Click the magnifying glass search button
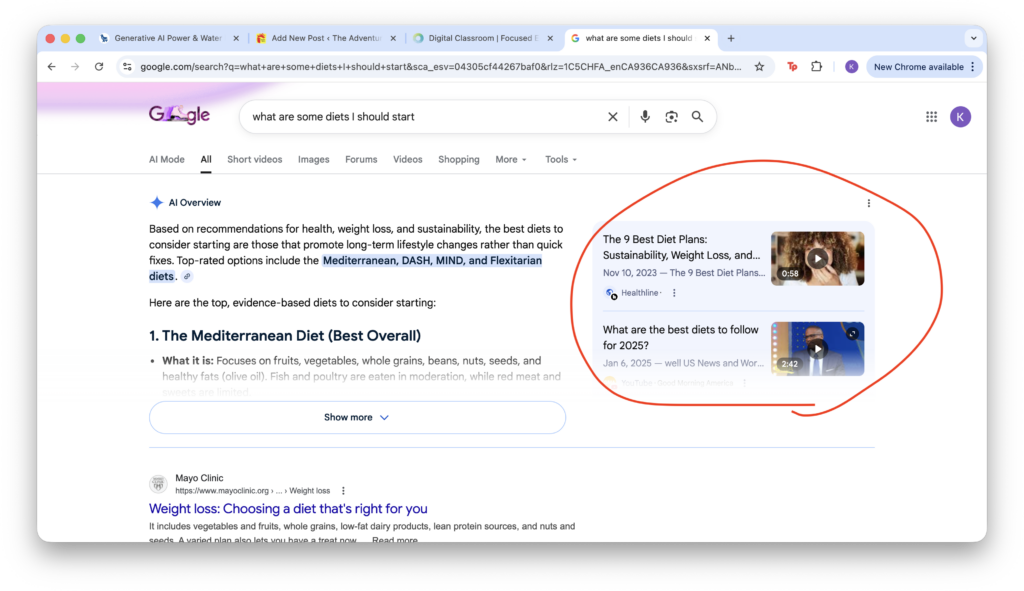This screenshot has height=591, width=1024. point(697,117)
